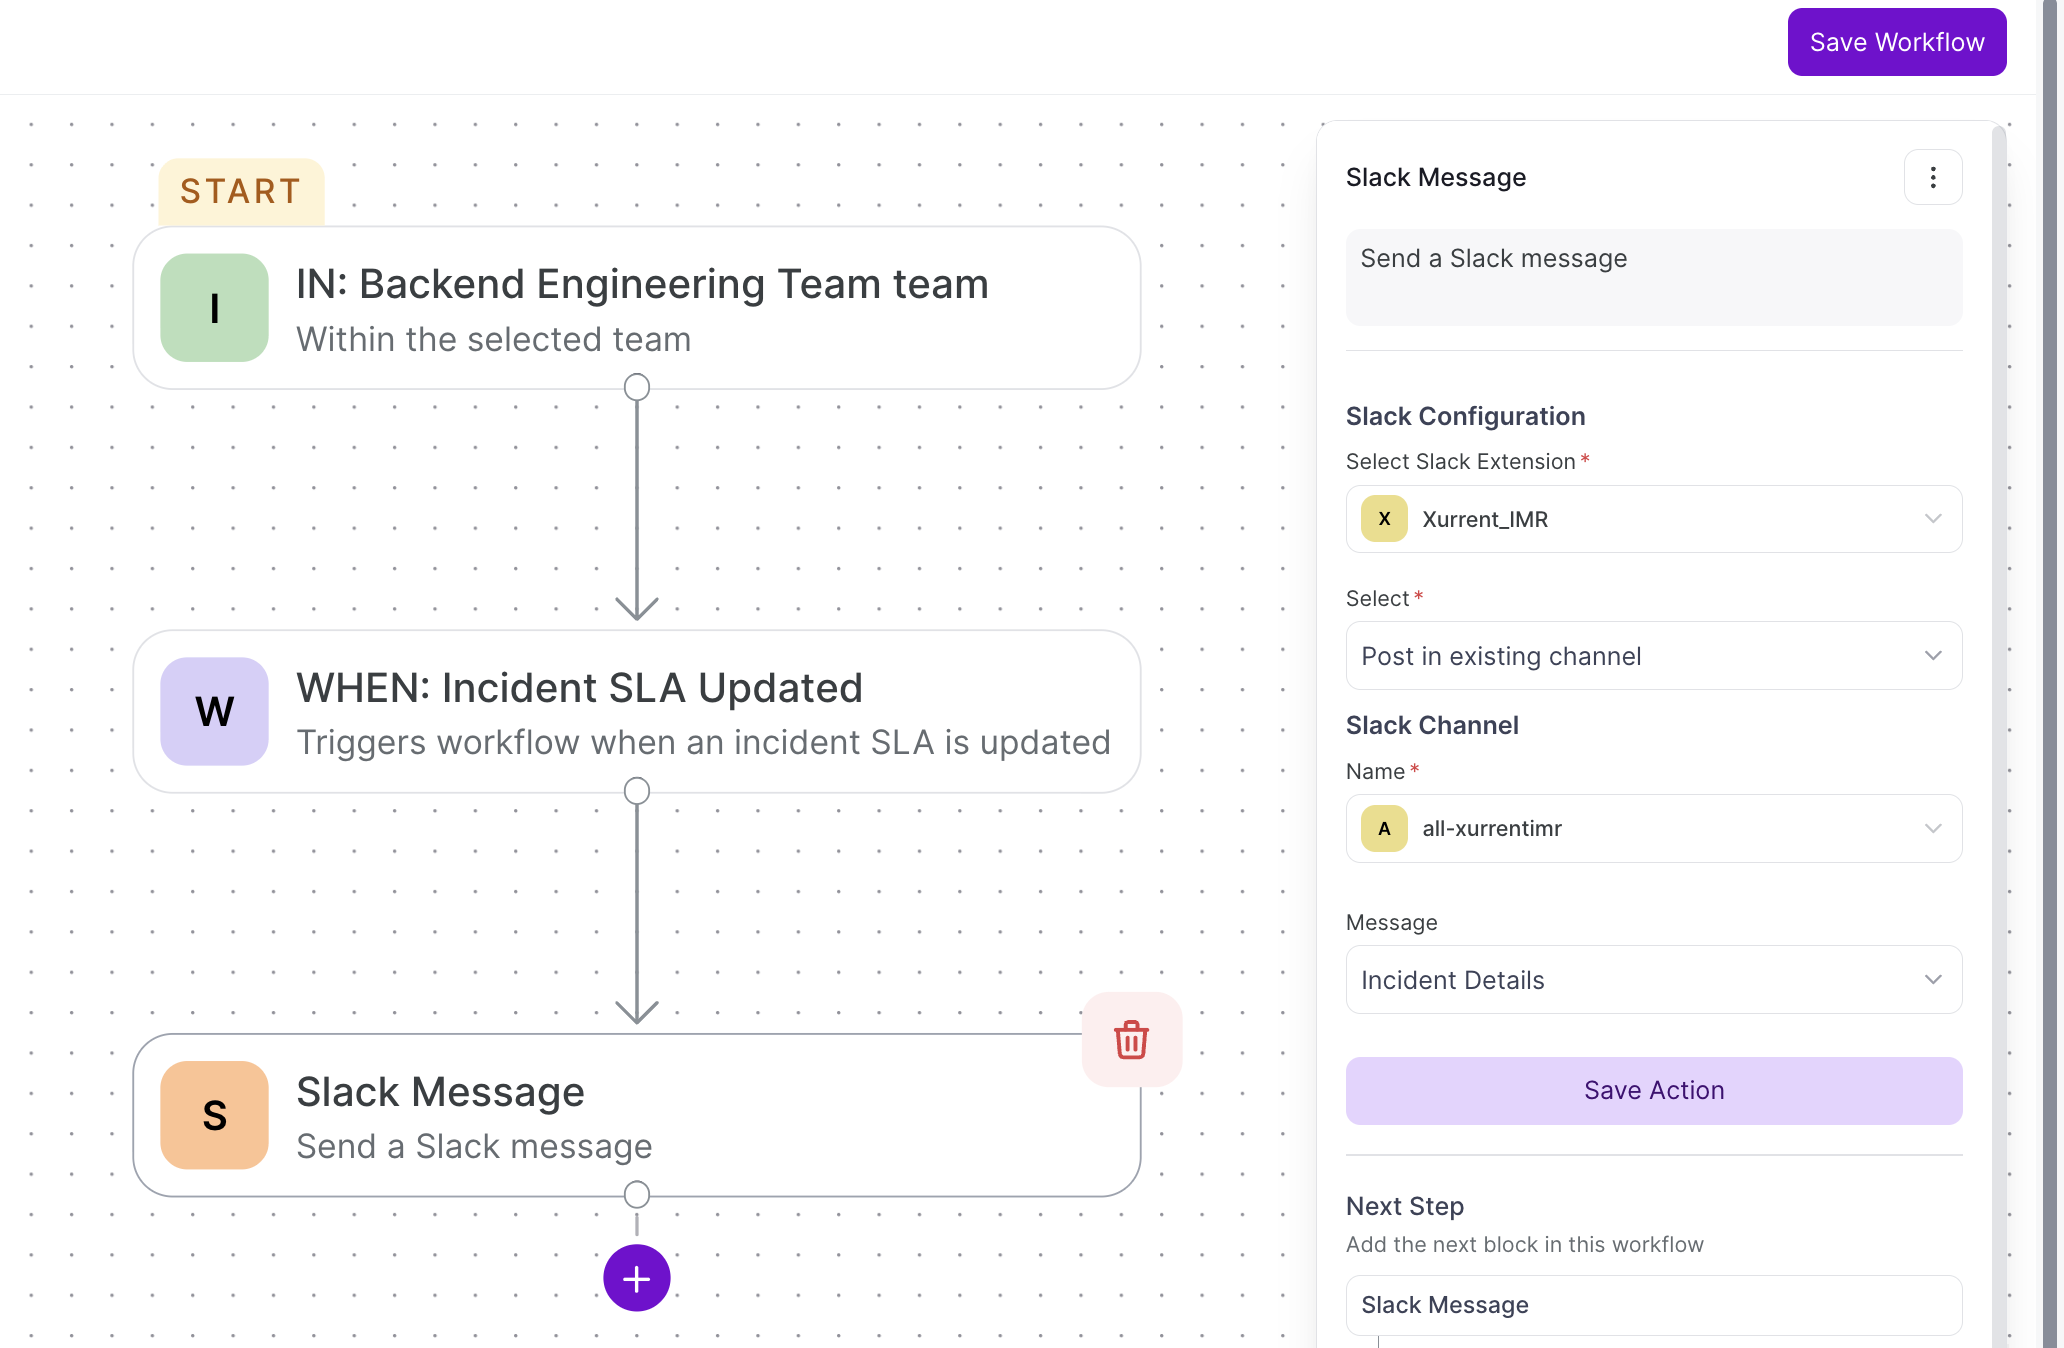Screen dimensions: 2064x1348
Task: Click the Slack Message next step item
Action: click(x=1653, y=1305)
